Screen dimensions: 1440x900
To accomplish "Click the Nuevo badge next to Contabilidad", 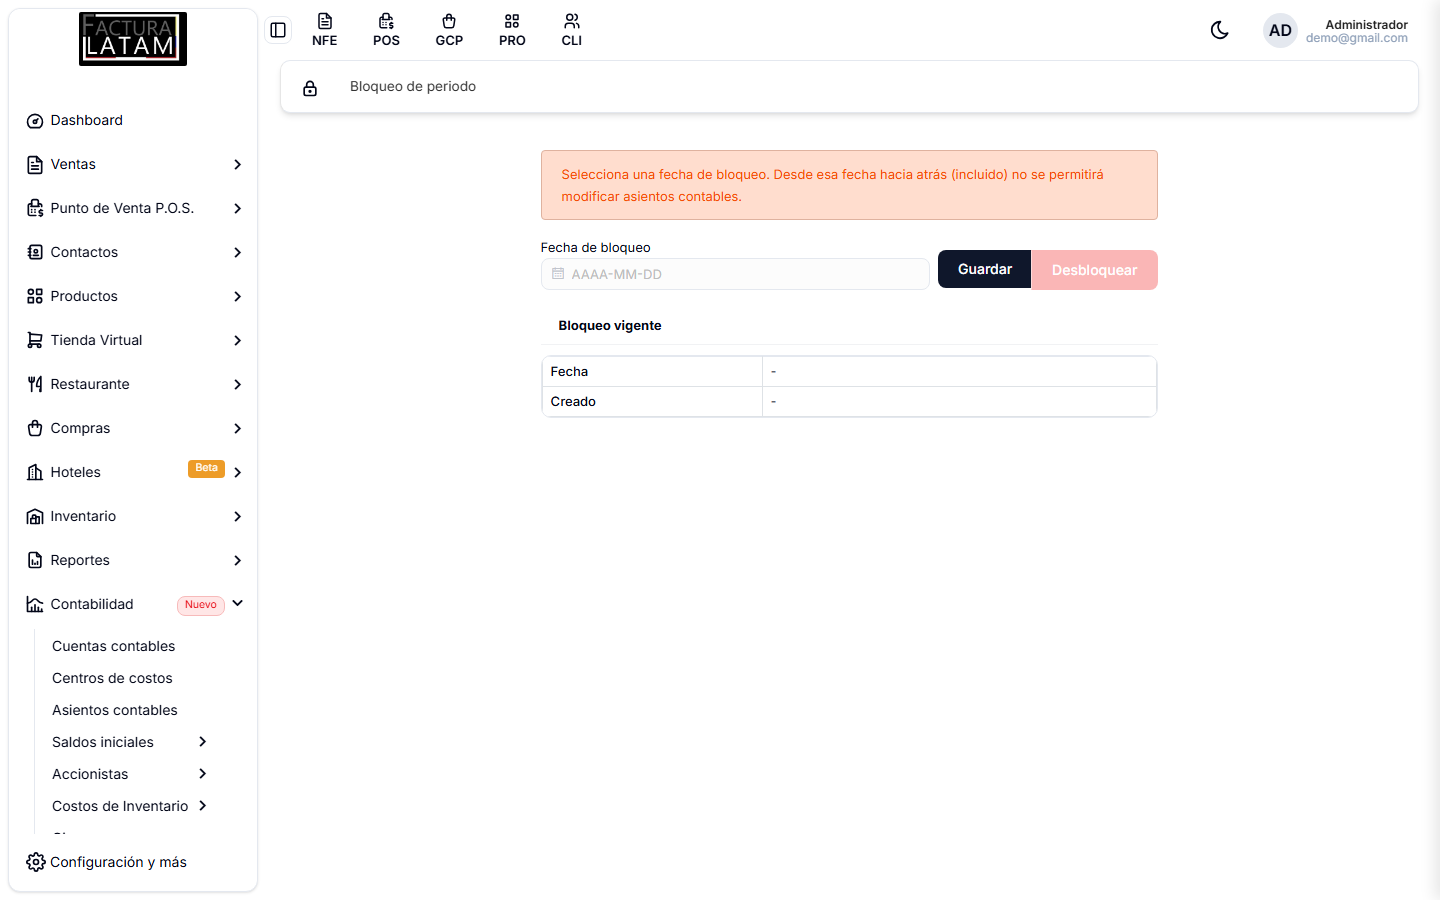I will 201,605.
